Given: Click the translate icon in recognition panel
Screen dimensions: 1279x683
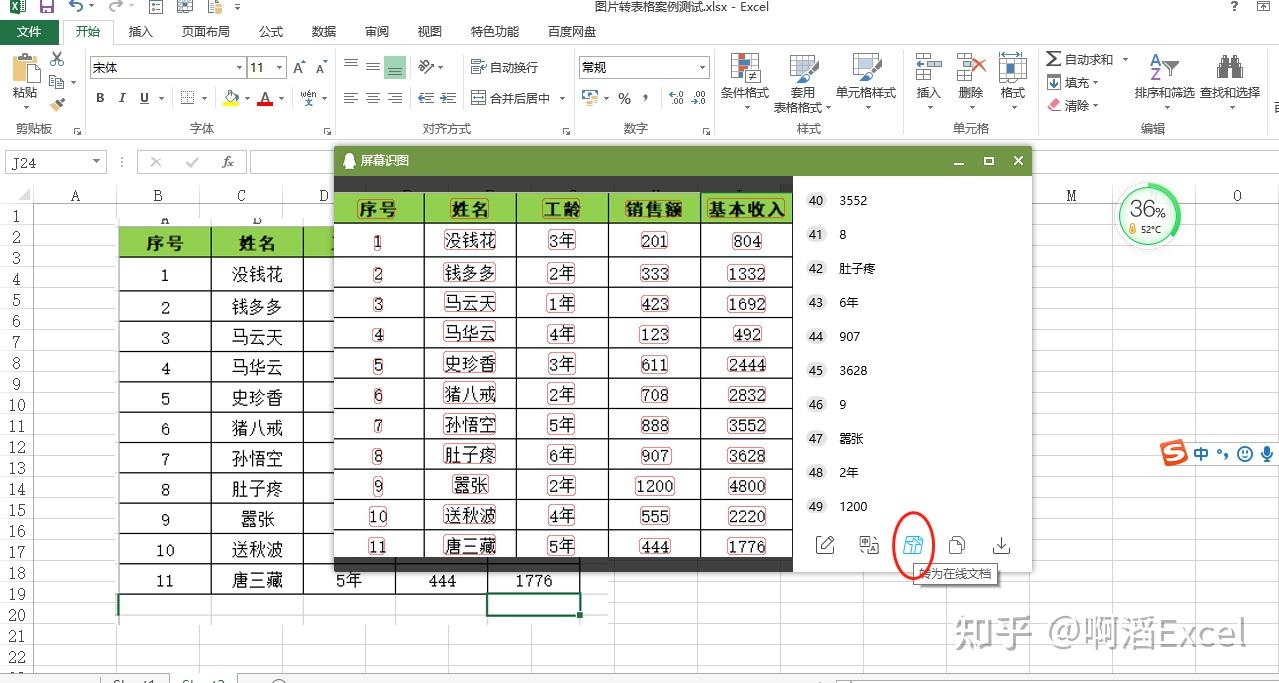Looking at the screenshot, I should (869, 545).
